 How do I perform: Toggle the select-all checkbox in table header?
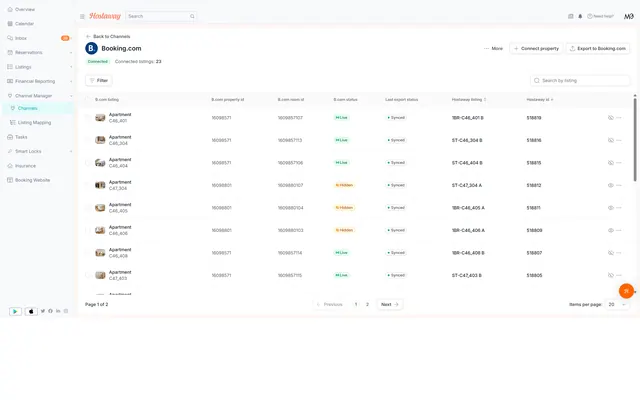(x=87, y=100)
